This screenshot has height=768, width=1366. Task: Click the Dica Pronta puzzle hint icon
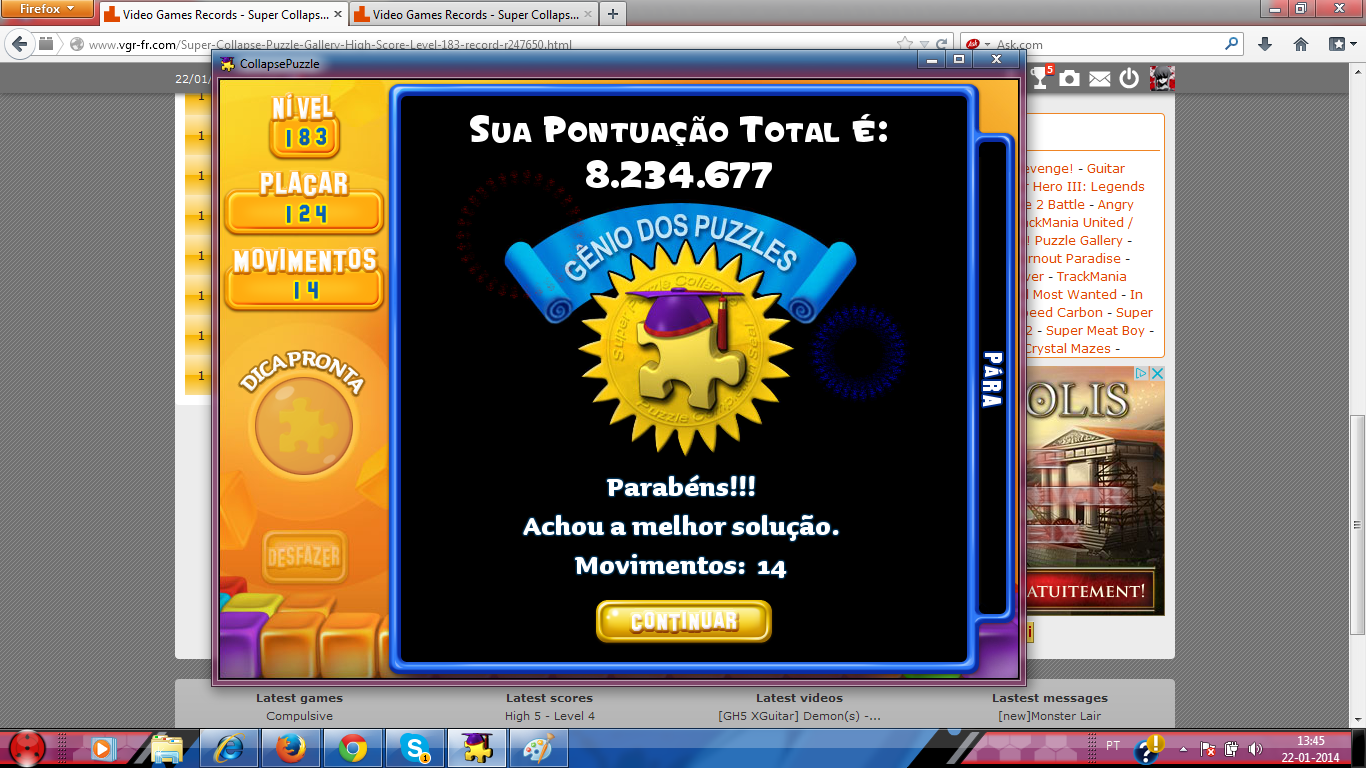304,428
